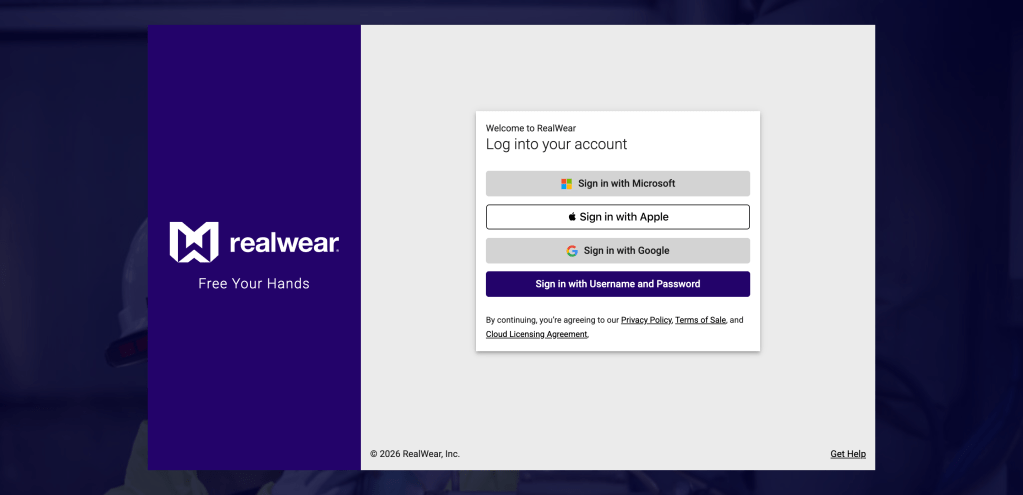This screenshot has width=1023, height=495.
Task: Click the Google G logo icon
Action: 572,251
